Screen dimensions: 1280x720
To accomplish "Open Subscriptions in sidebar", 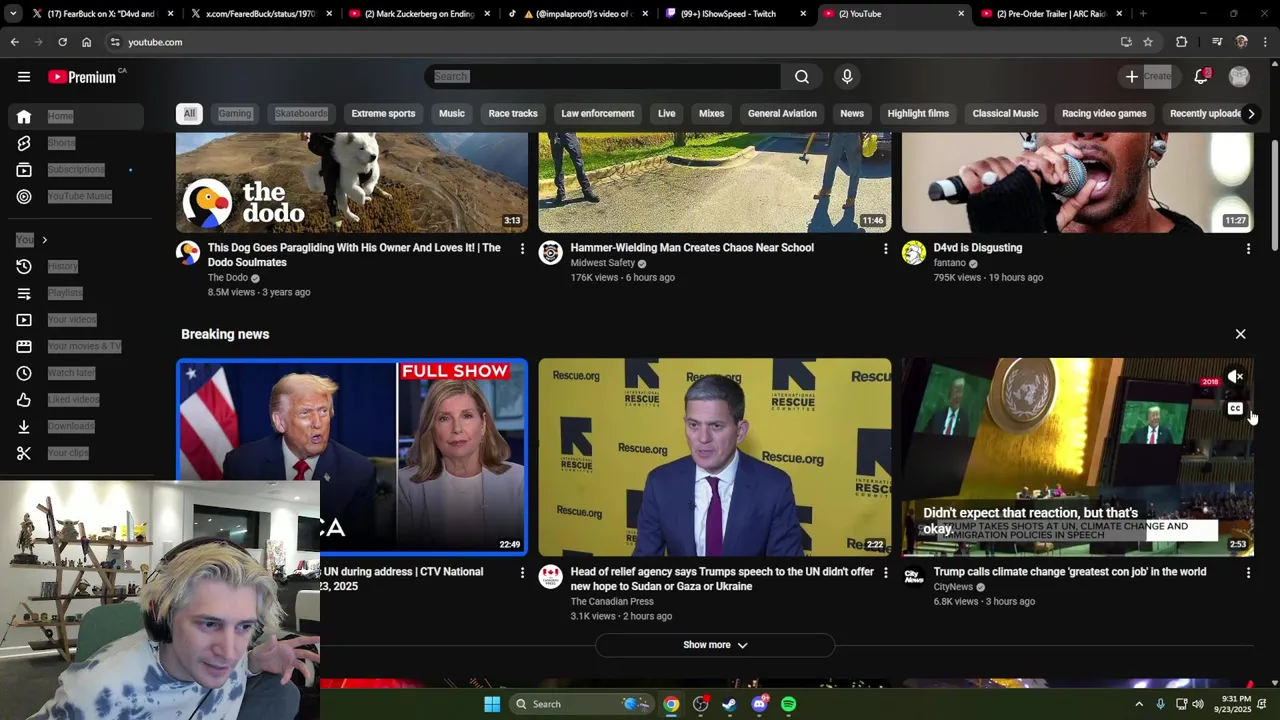I will tap(78, 170).
